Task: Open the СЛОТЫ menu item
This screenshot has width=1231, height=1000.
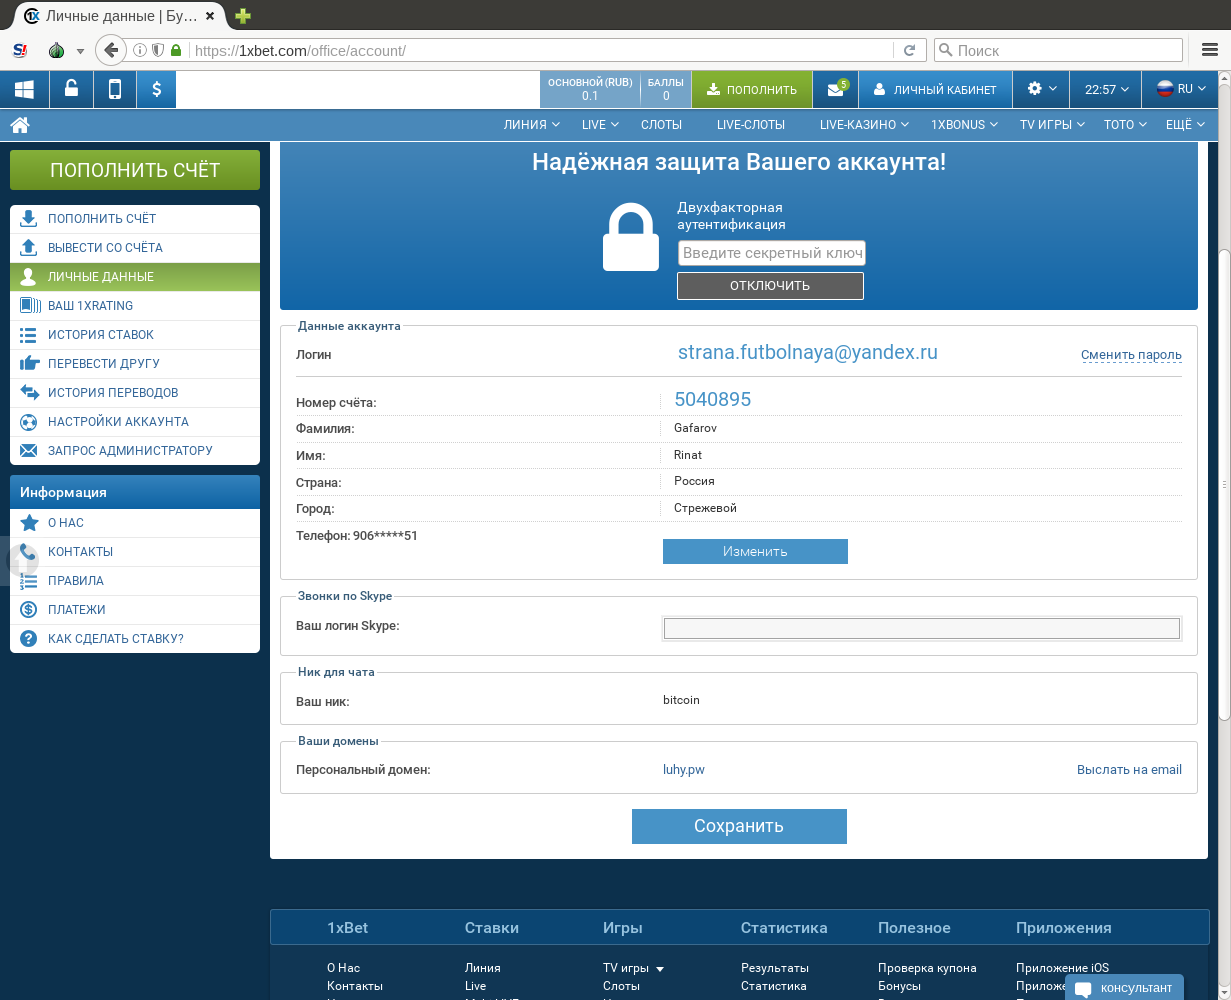Action: [661, 125]
